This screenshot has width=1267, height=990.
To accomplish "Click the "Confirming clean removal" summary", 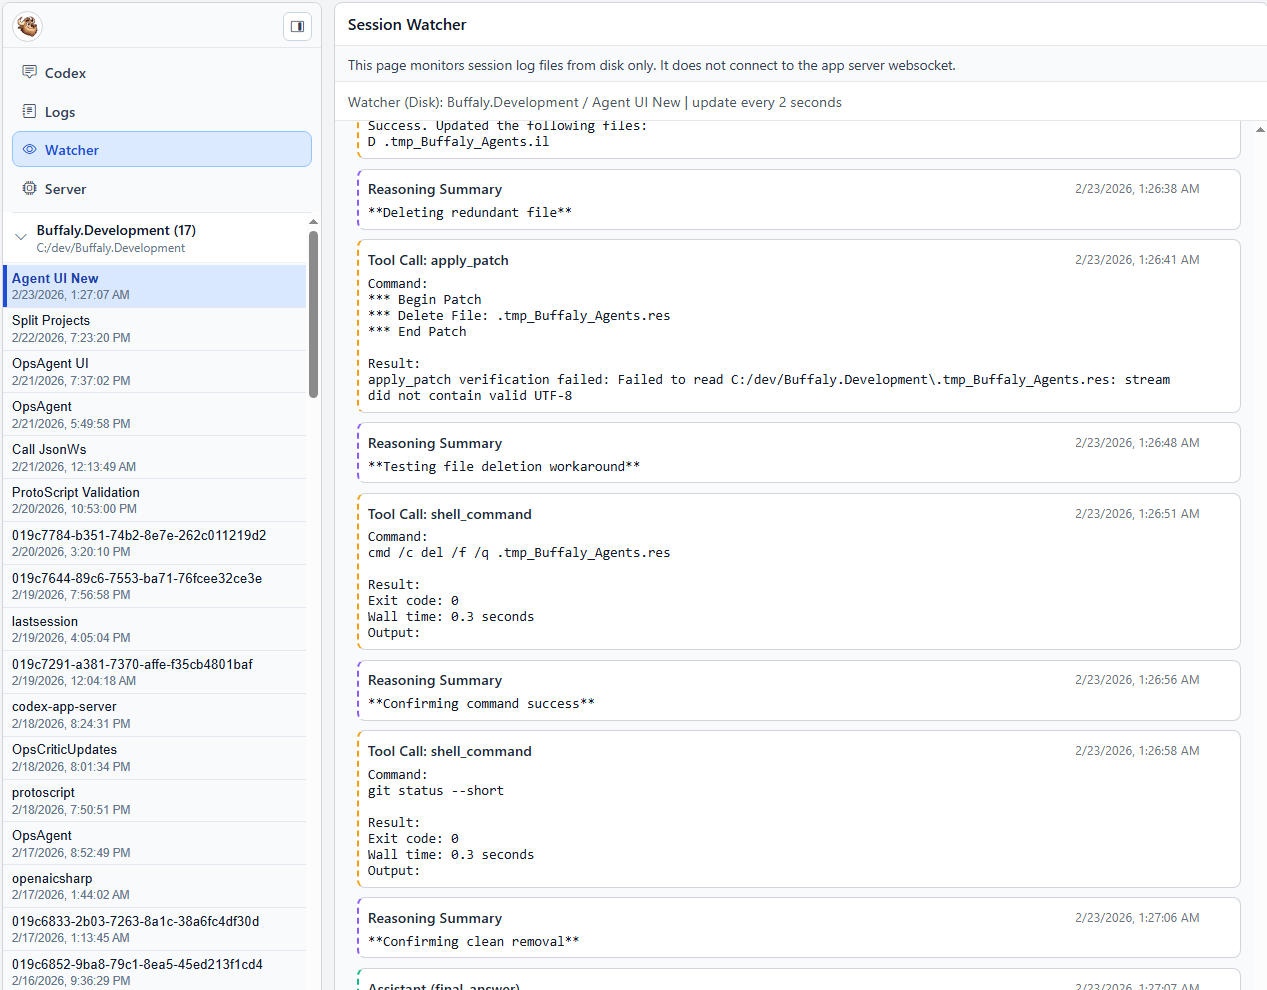I will (474, 941).
